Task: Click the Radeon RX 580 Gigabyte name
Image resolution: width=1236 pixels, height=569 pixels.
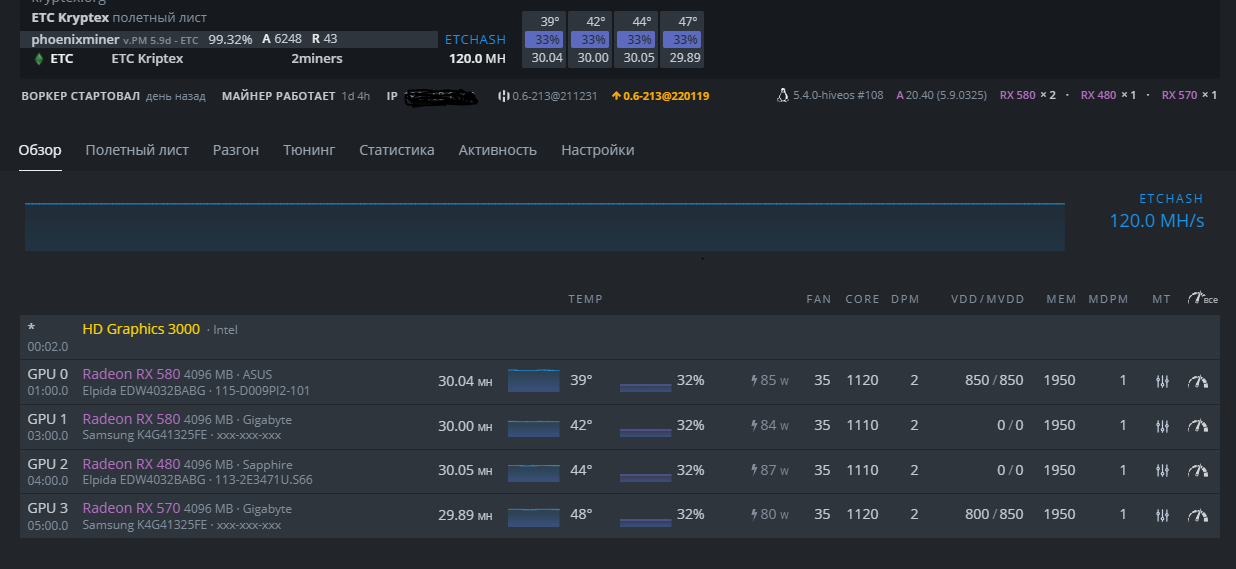Action: (x=131, y=419)
